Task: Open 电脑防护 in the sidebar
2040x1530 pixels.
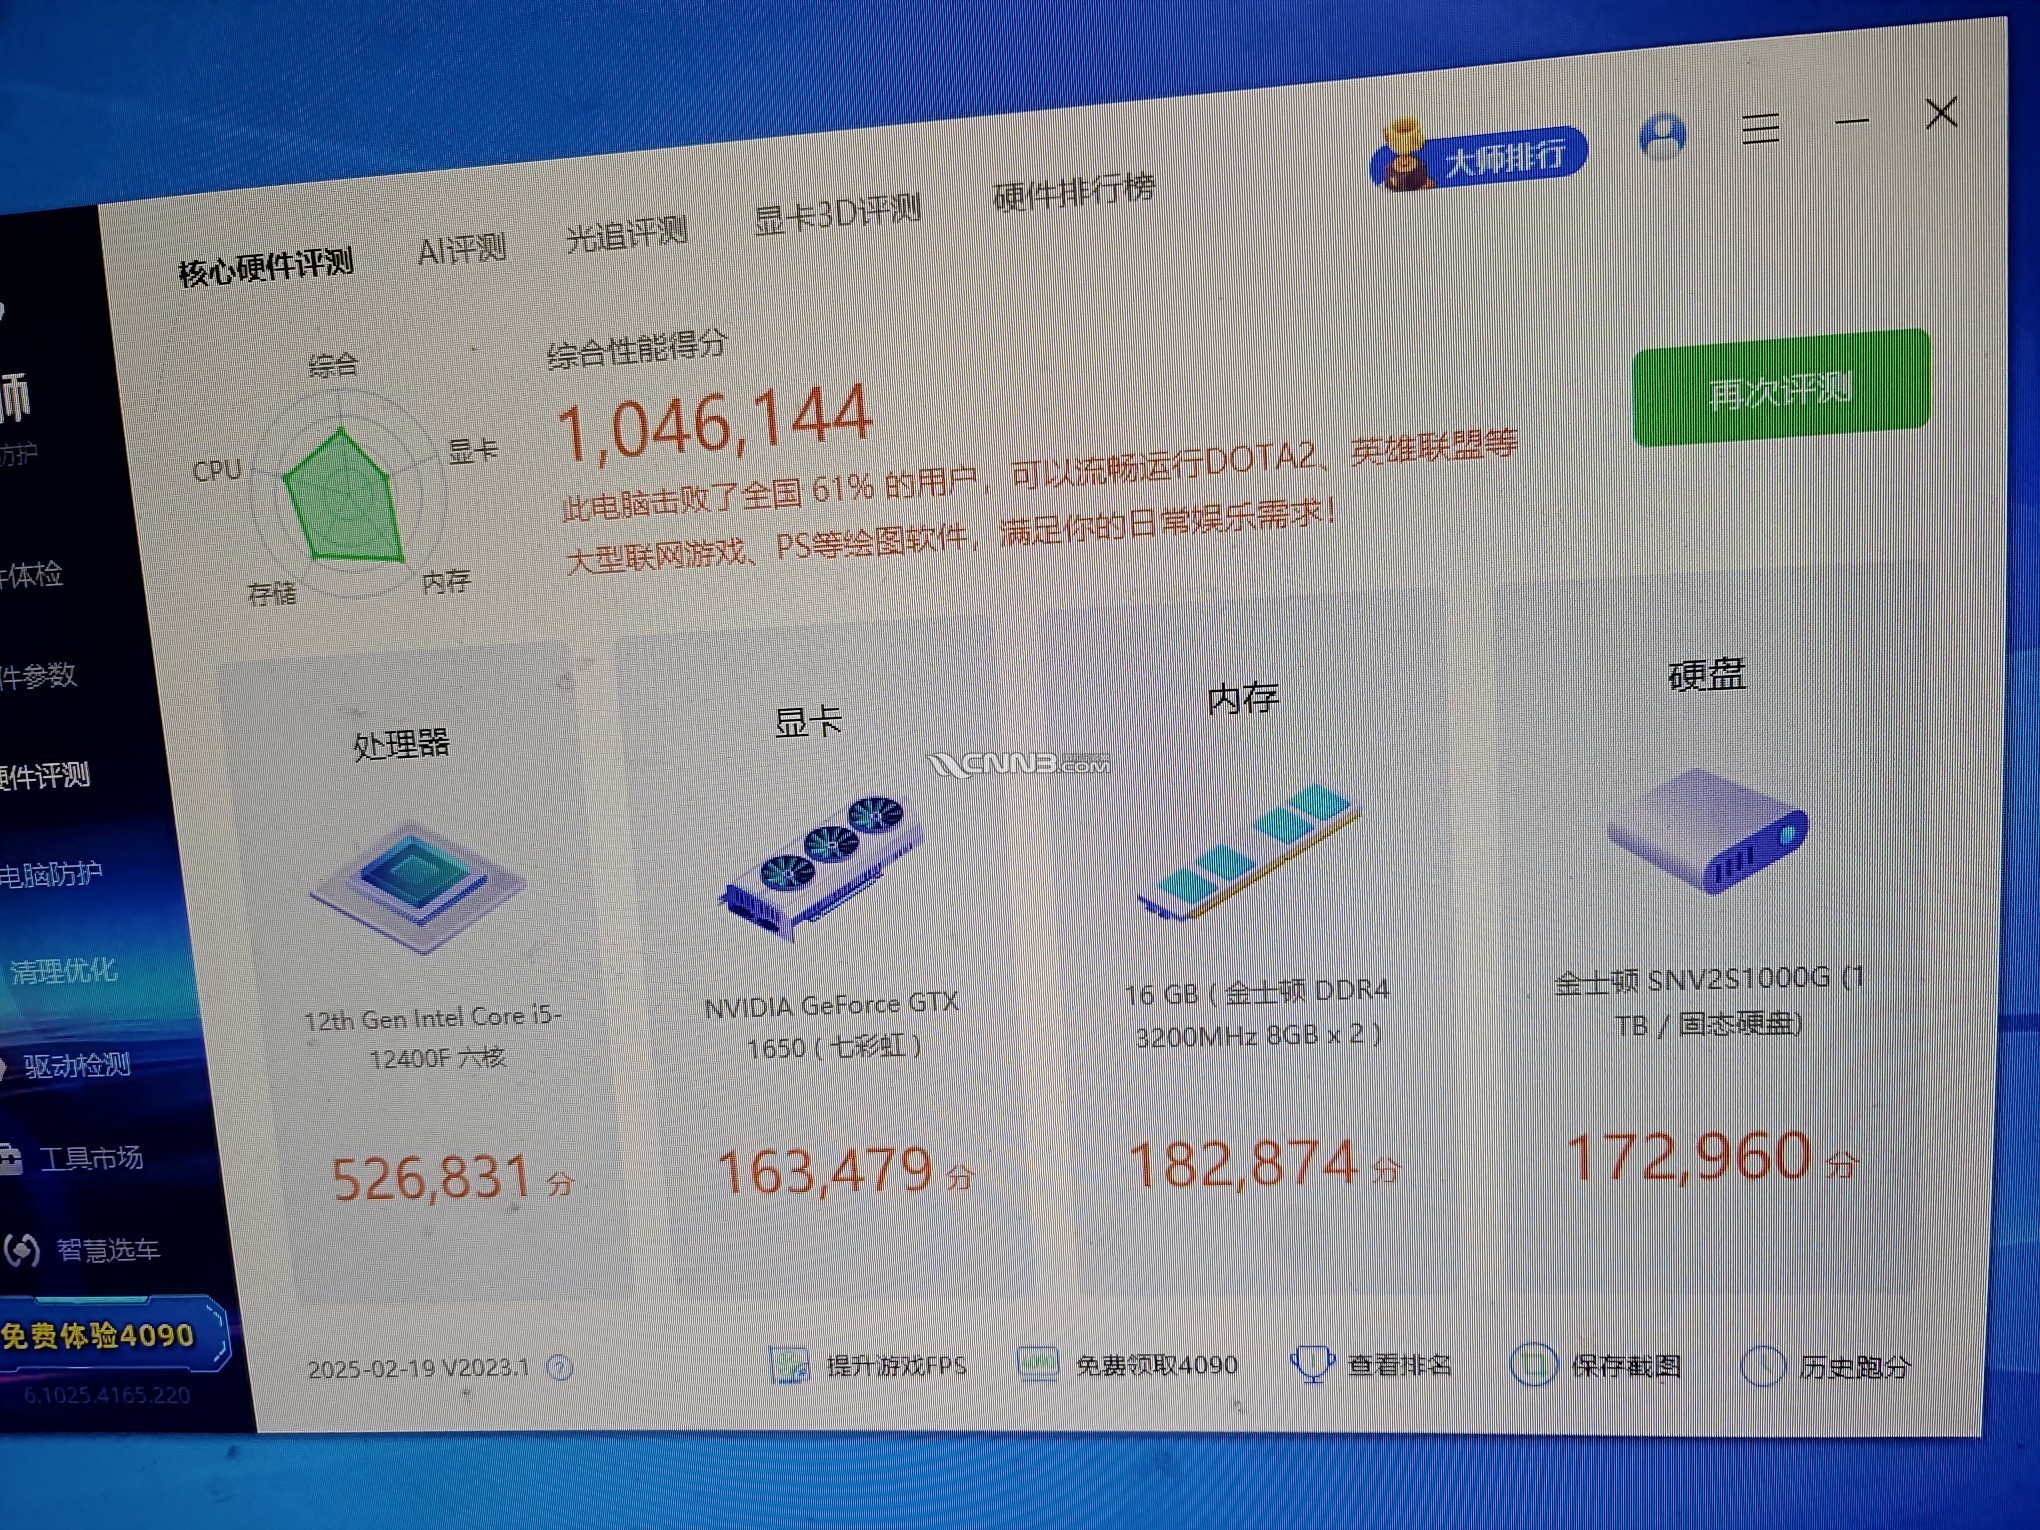Action: (50, 875)
